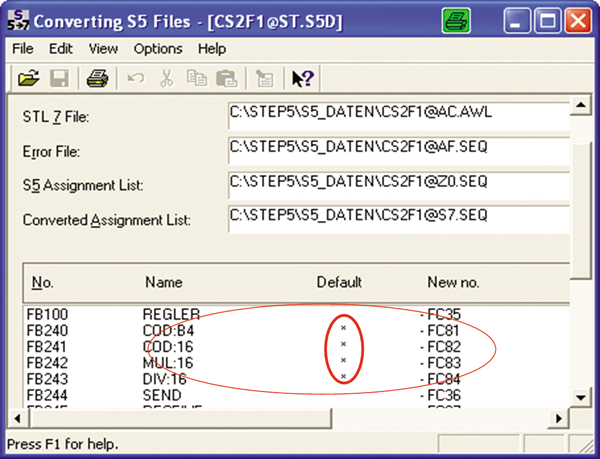Click the SEND name cell

click(x=162, y=395)
